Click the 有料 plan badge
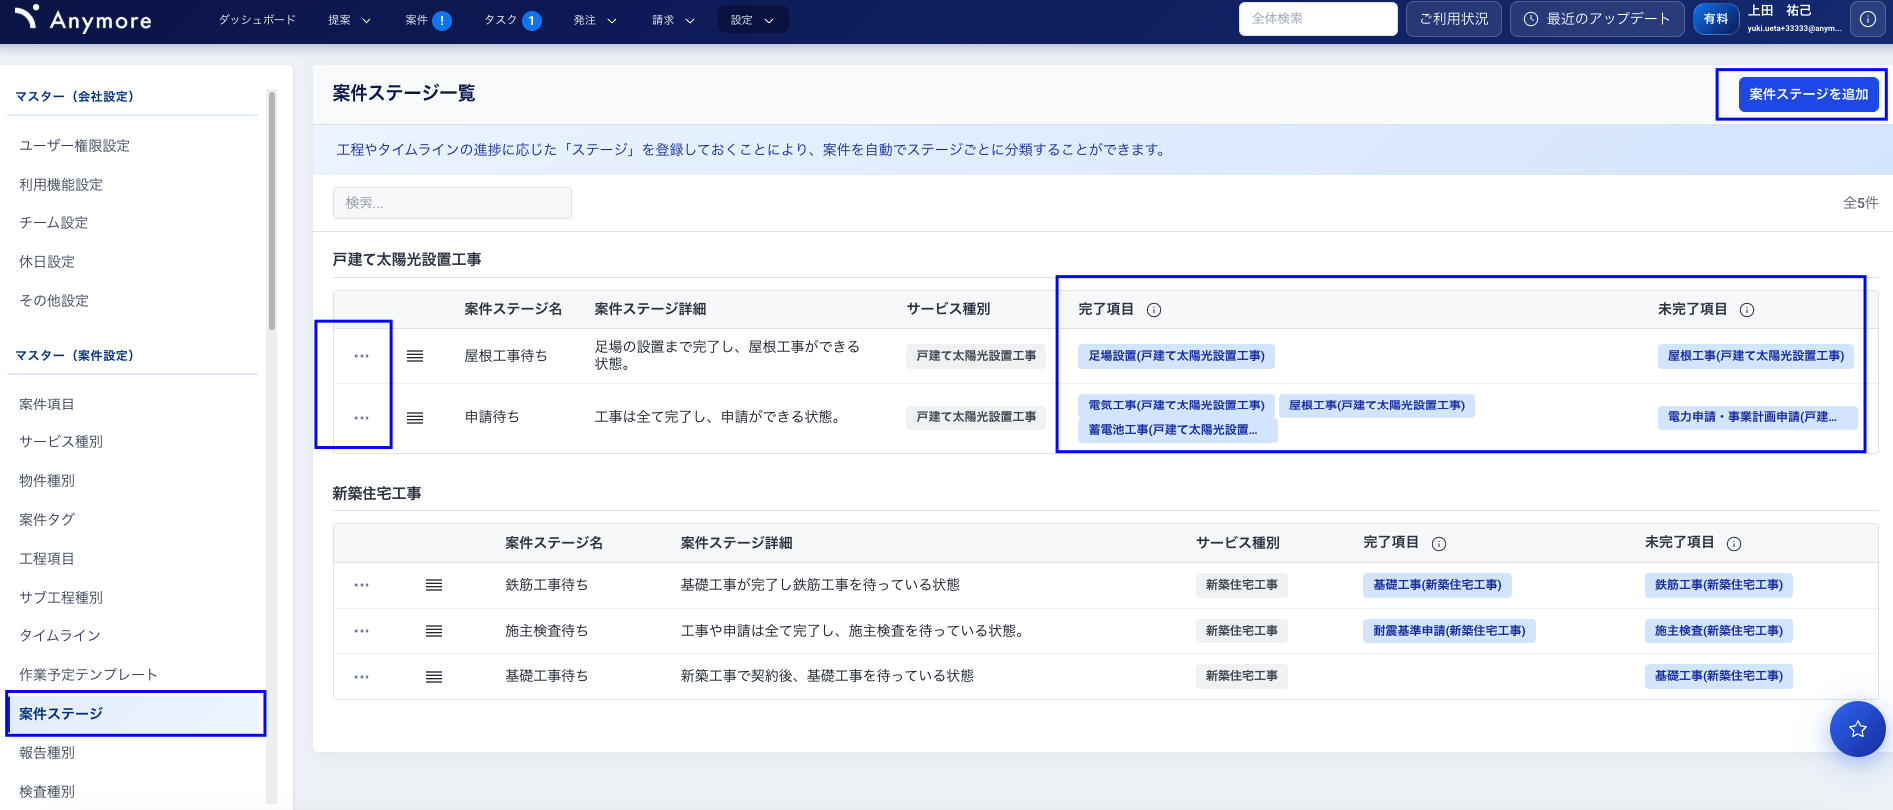The image size is (1893, 810). 1716,19
